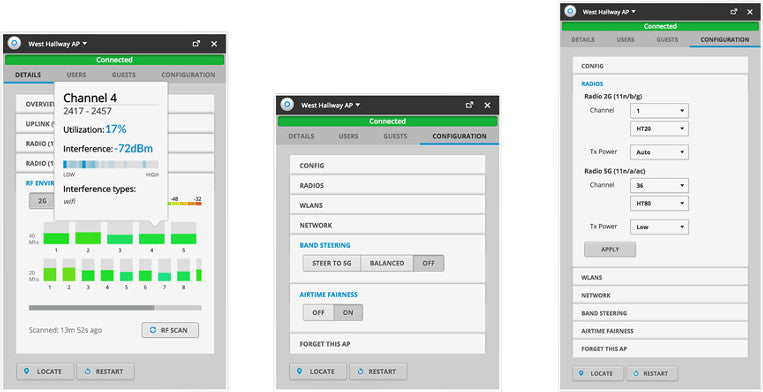Click interference low-to-high gradient bar

pyautogui.click(x=111, y=164)
